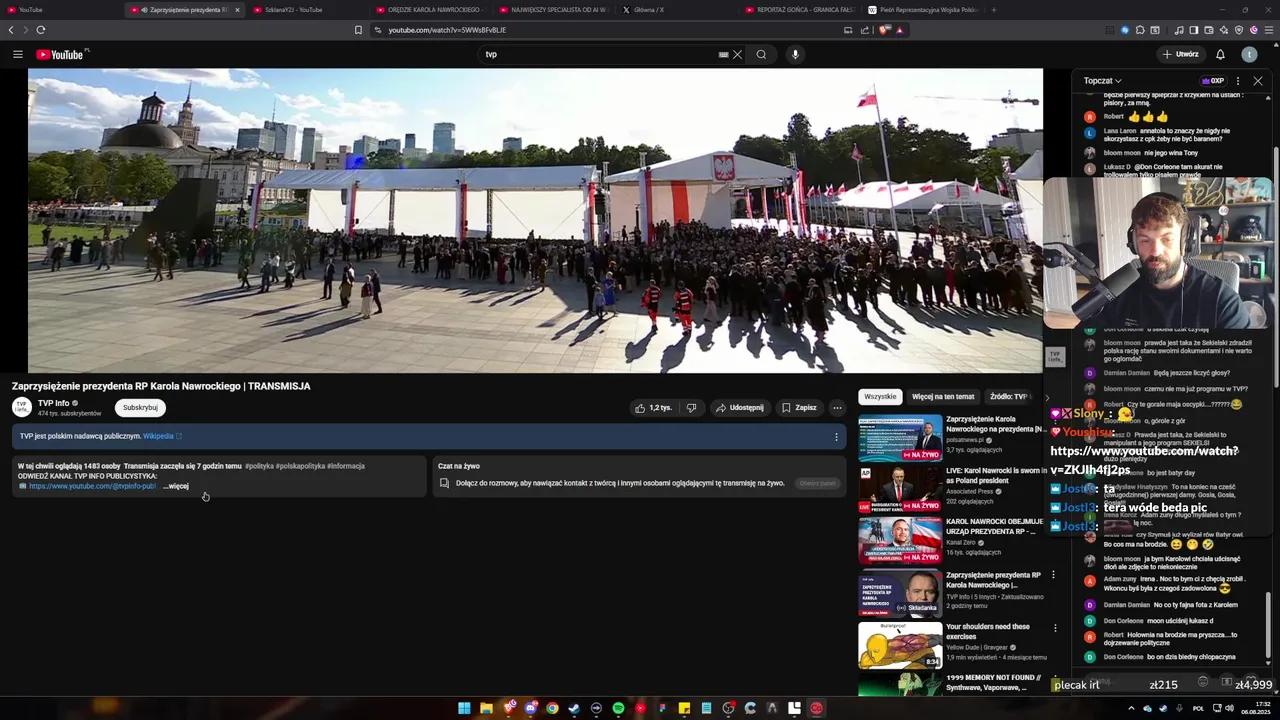Start voice search with microphone icon
Screen dimensions: 1280x720
tap(795, 54)
